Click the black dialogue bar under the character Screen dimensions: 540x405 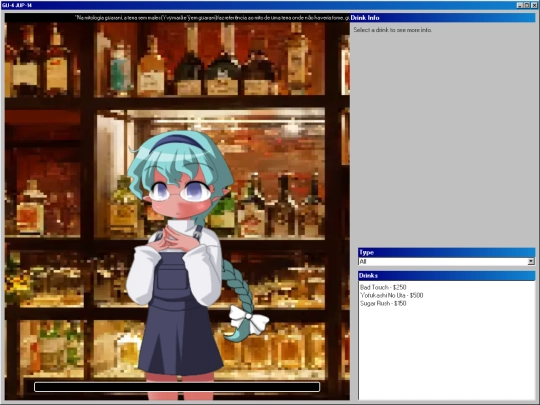(177, 387)
